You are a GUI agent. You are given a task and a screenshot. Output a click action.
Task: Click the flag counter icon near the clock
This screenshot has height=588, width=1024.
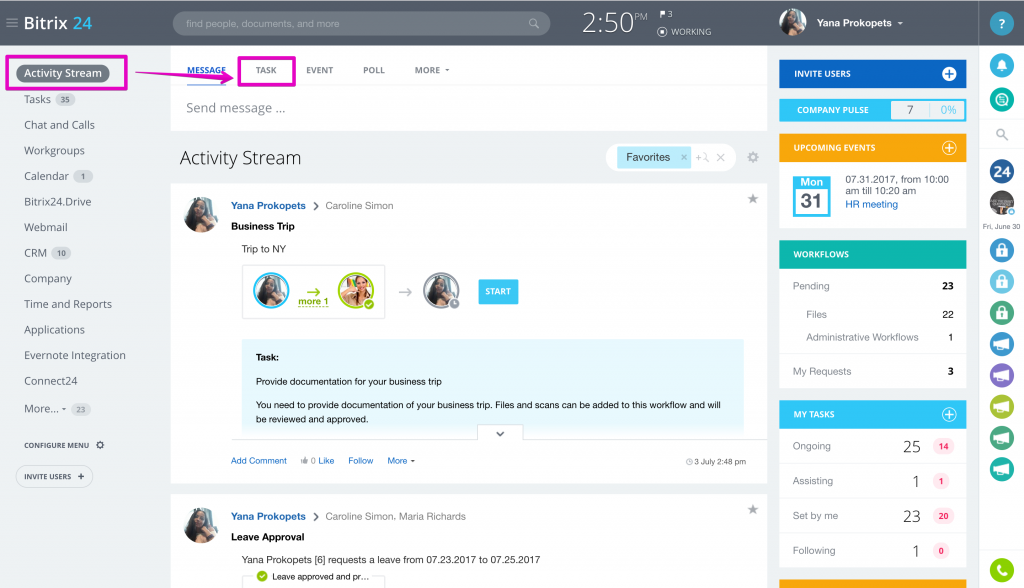665,14
